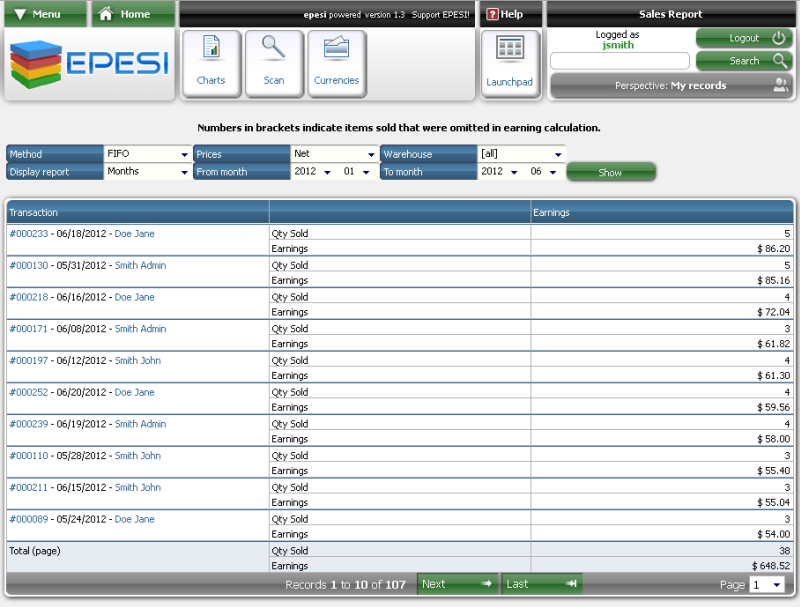
Task: Click the Help icon
Action: (x=492, y=14)
